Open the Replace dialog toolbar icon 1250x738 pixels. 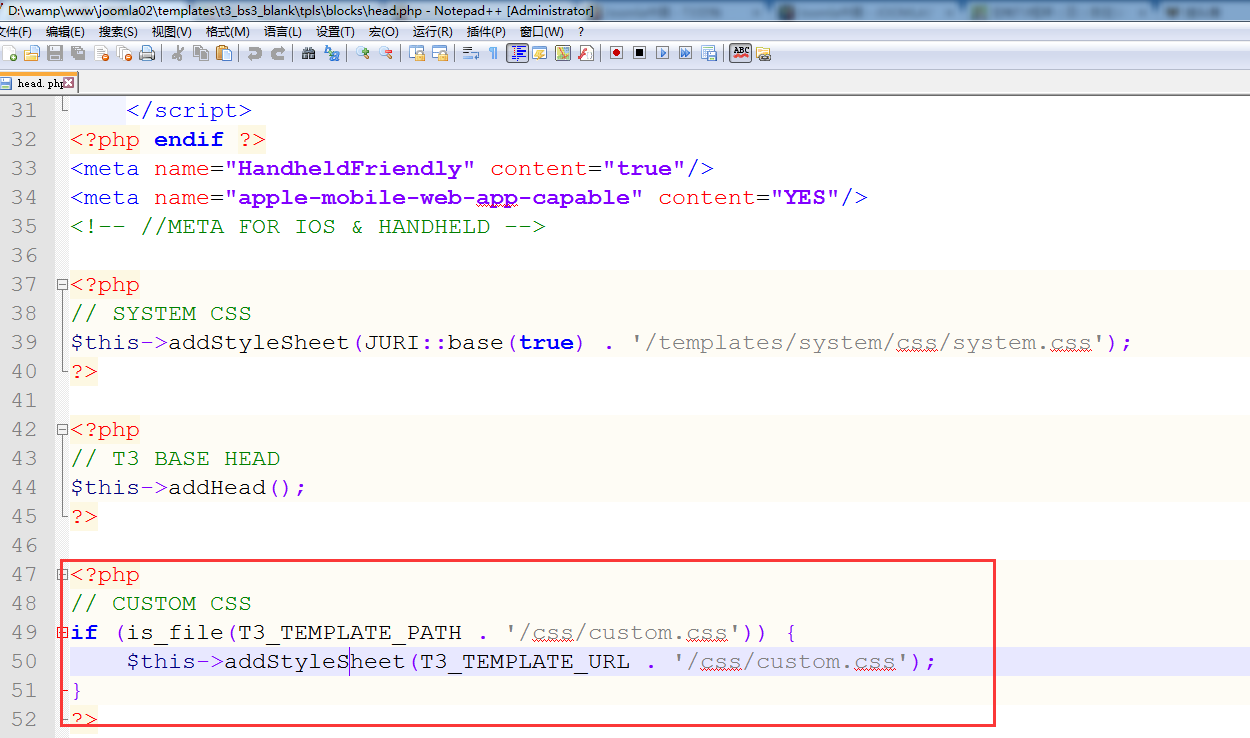332,53
